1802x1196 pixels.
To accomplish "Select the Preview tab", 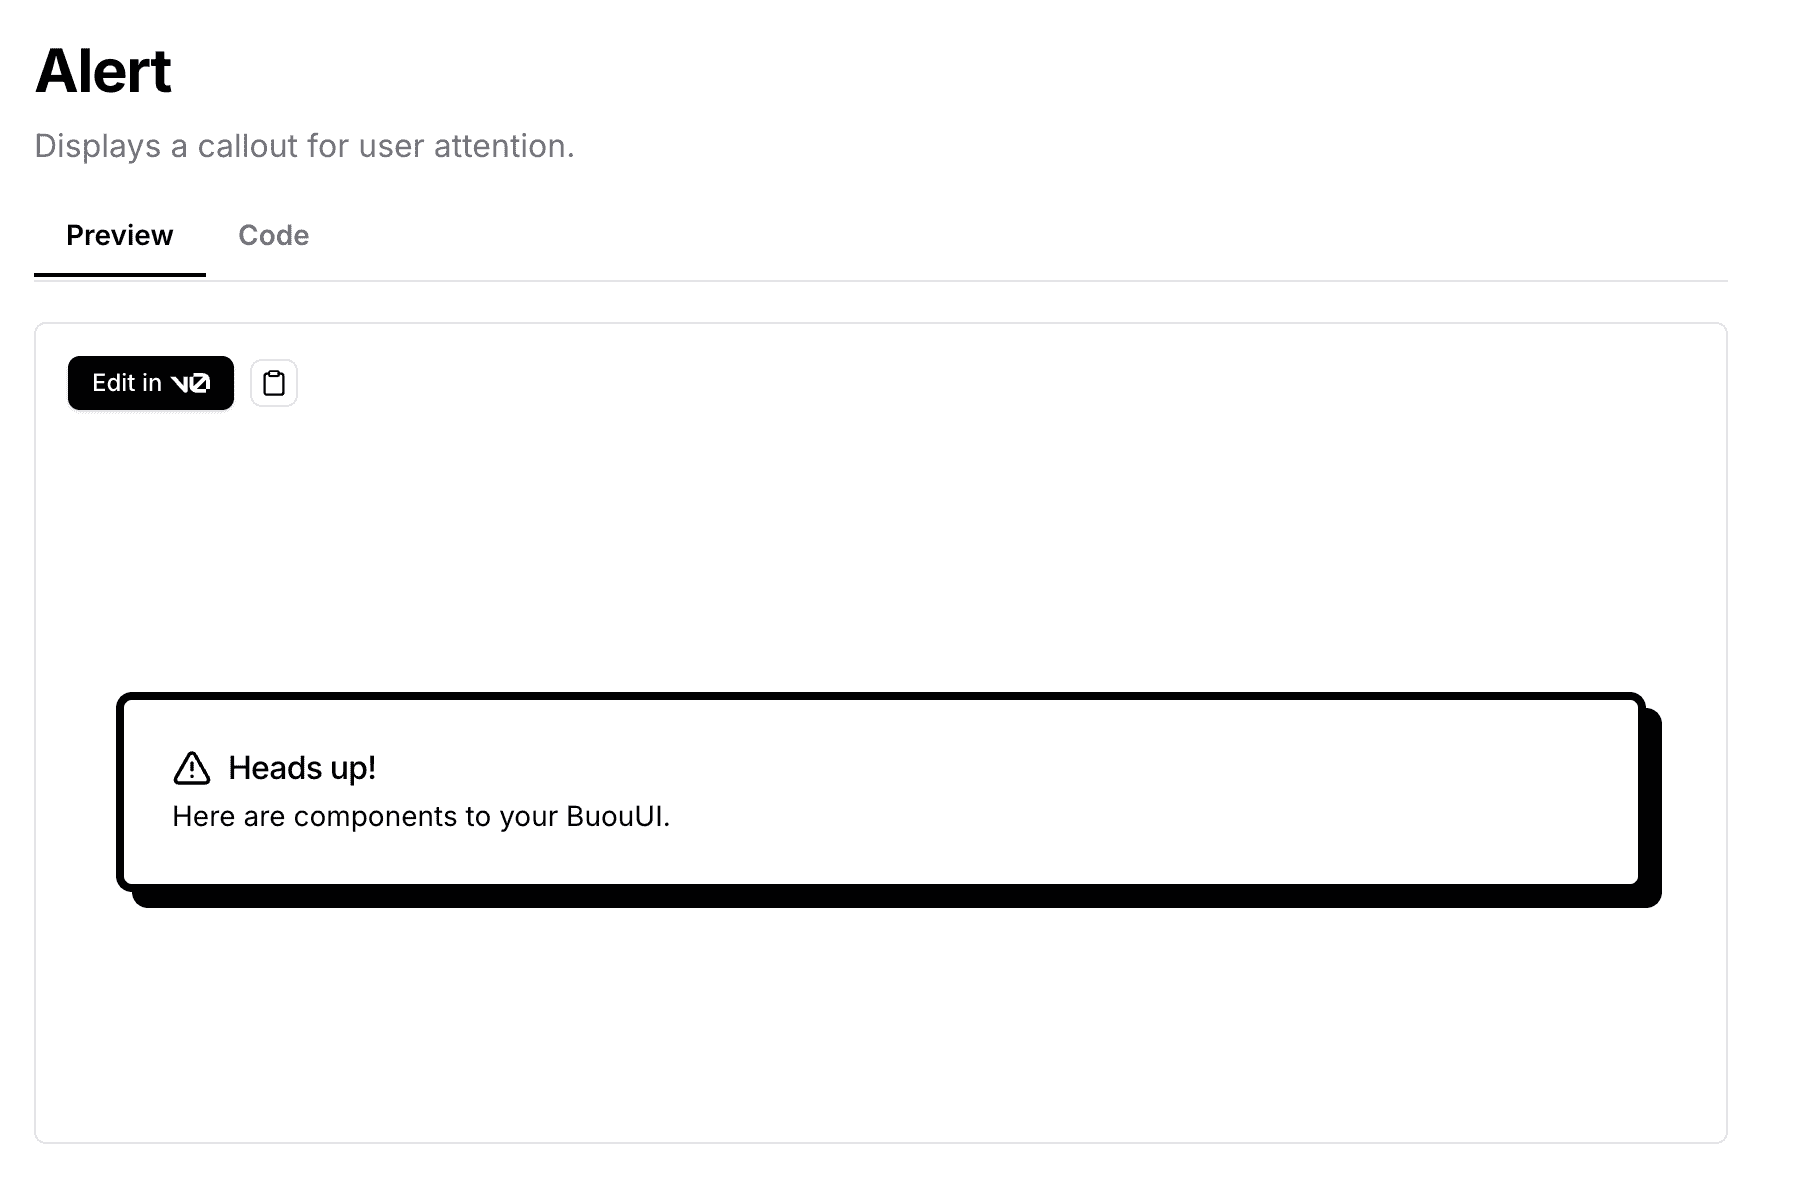I will coord(119,235).
